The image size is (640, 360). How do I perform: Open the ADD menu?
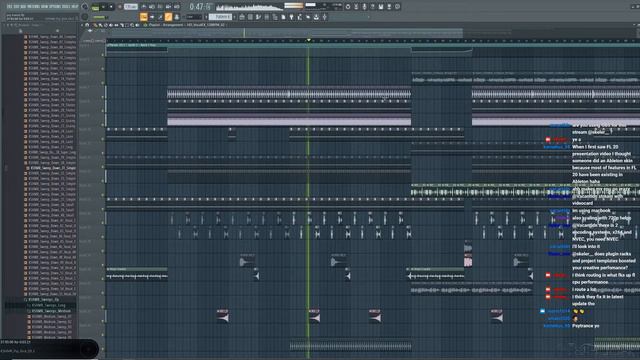(23, 7)
